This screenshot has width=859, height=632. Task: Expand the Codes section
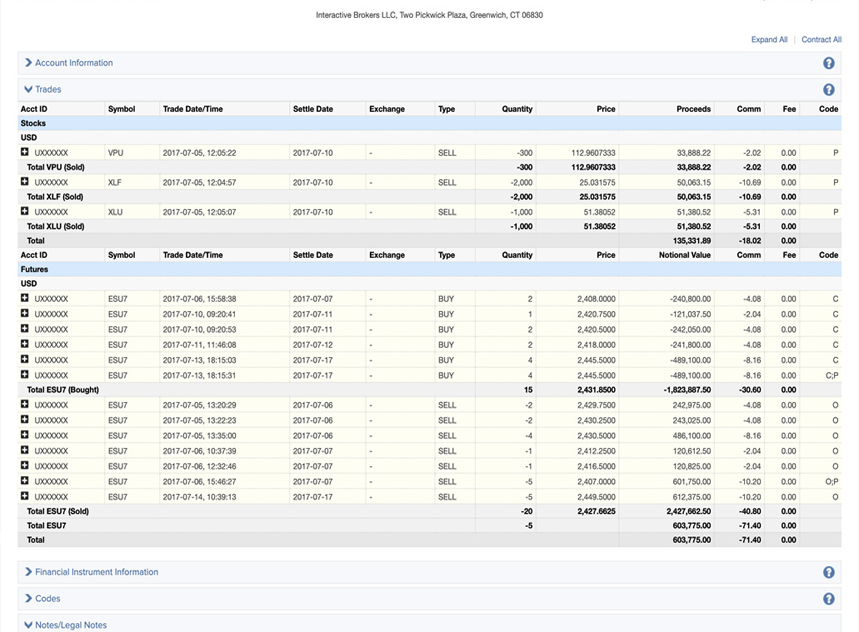point(47,599)
